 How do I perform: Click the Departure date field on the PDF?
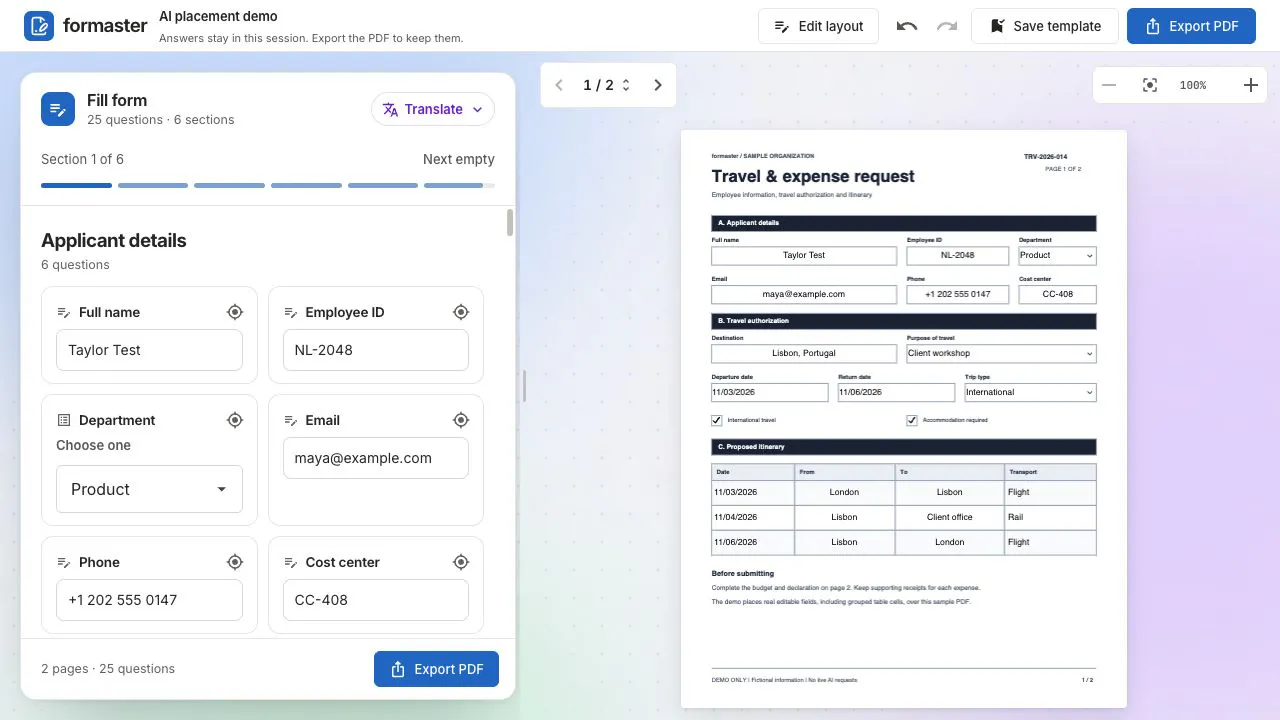770,392
